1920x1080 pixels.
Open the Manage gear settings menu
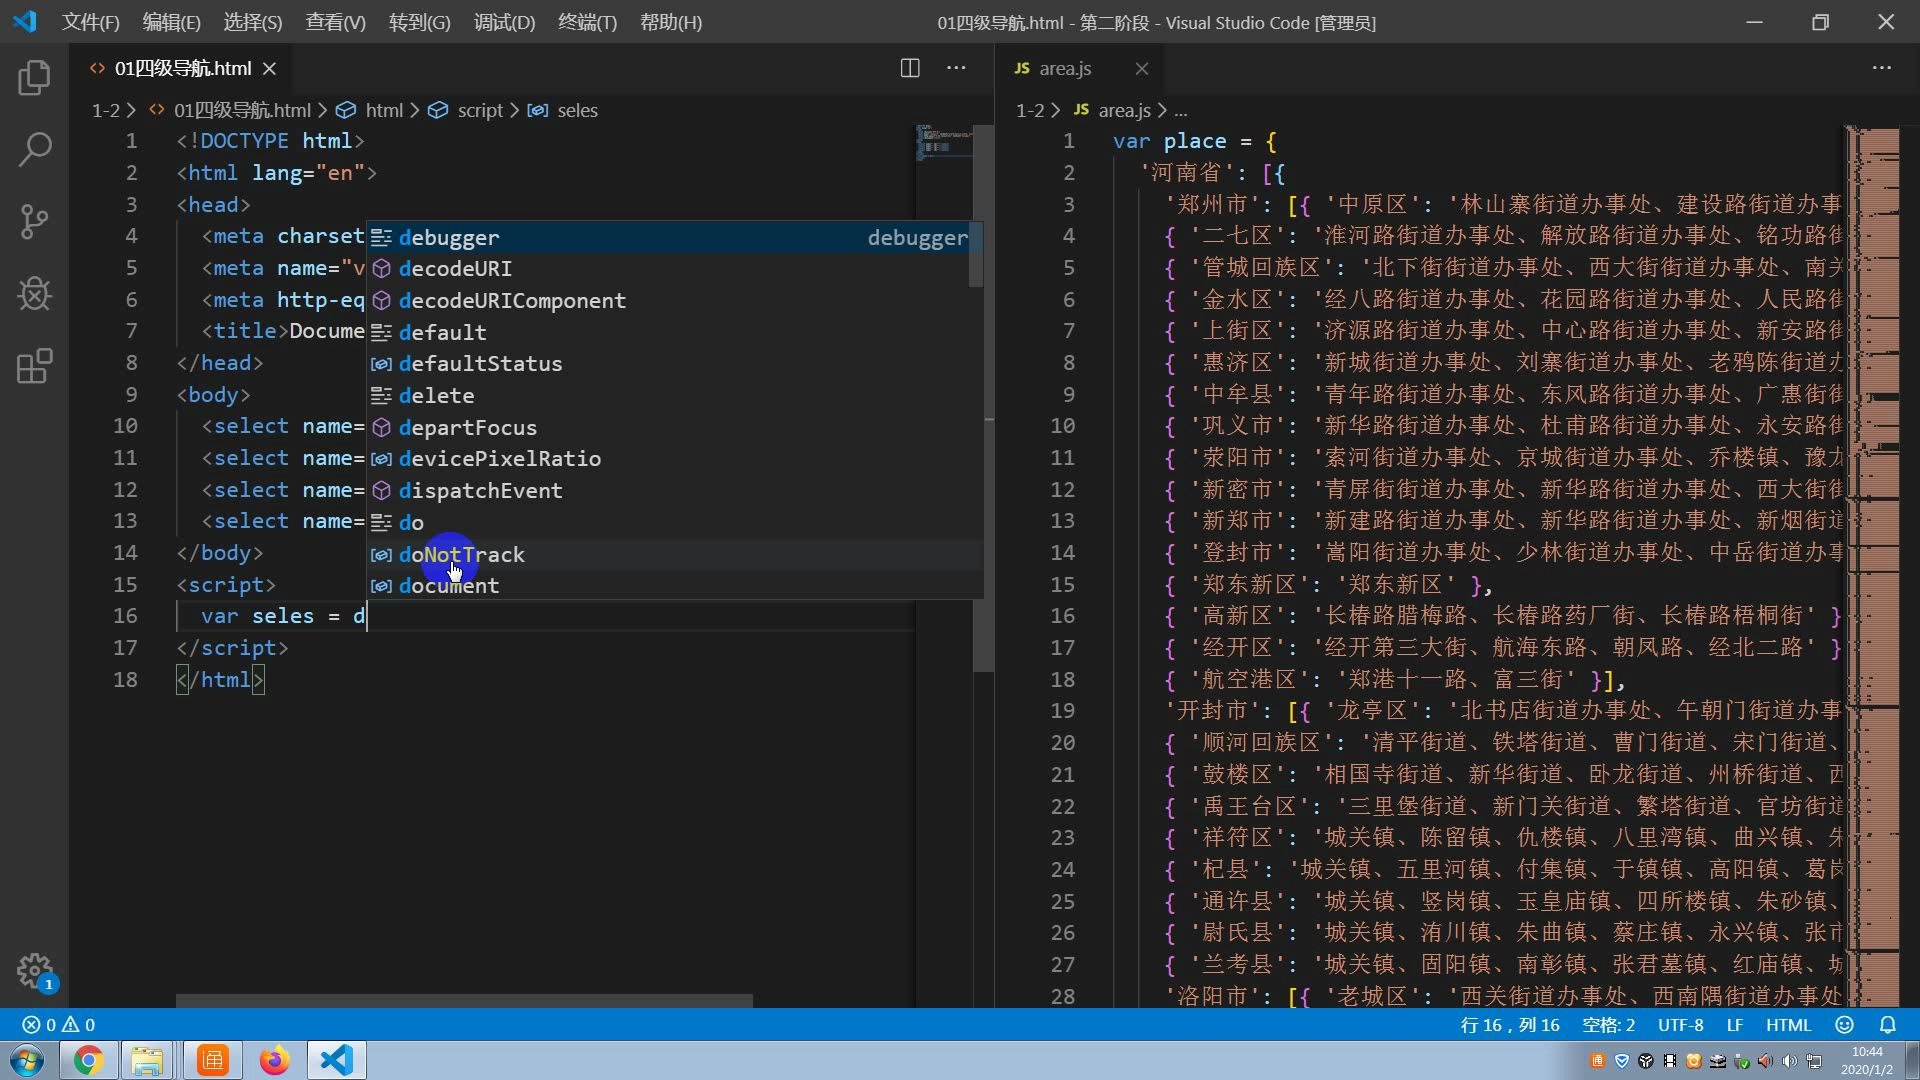34,970
